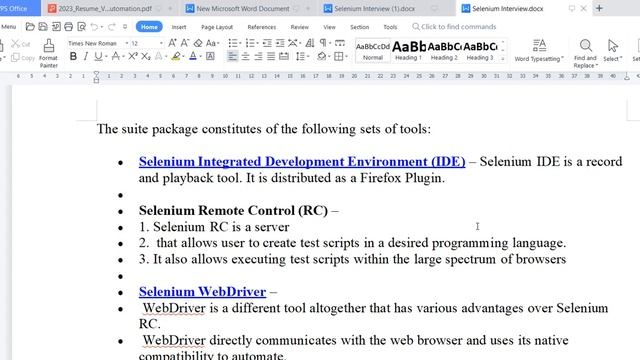This screenshot has width=640, height=360.
Task: Click the Open folder icon
Action: pyautogui.click(x=29, y=27)
